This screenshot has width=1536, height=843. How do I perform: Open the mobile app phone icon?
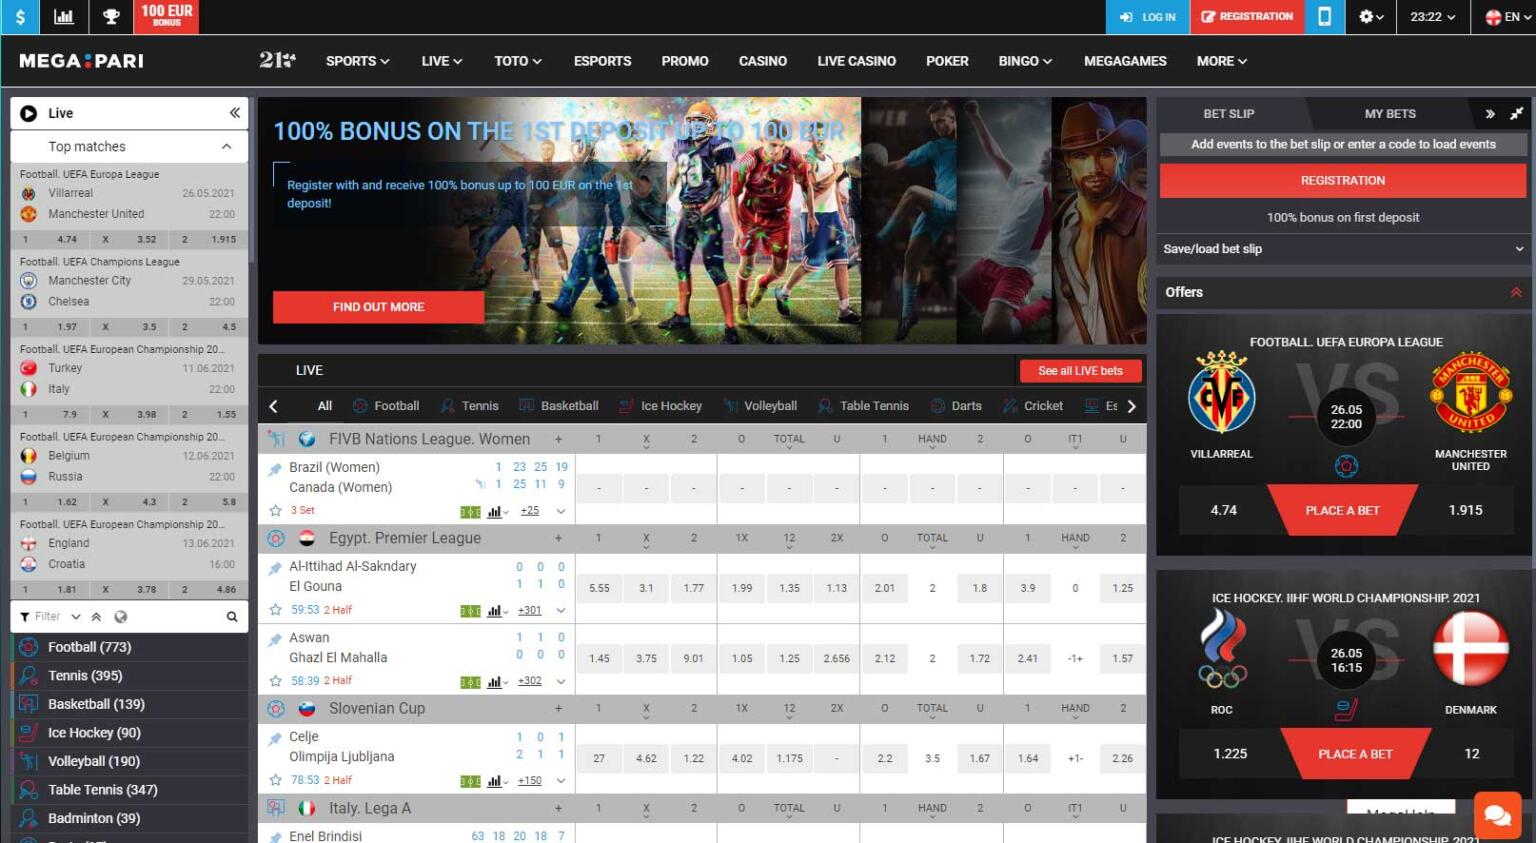[1324, 17]
